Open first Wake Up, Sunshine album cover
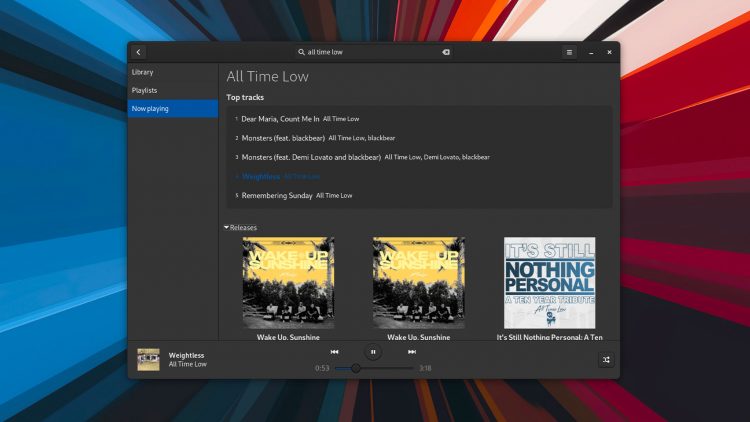Screen dimensions: 750x422 coord(288,283)
